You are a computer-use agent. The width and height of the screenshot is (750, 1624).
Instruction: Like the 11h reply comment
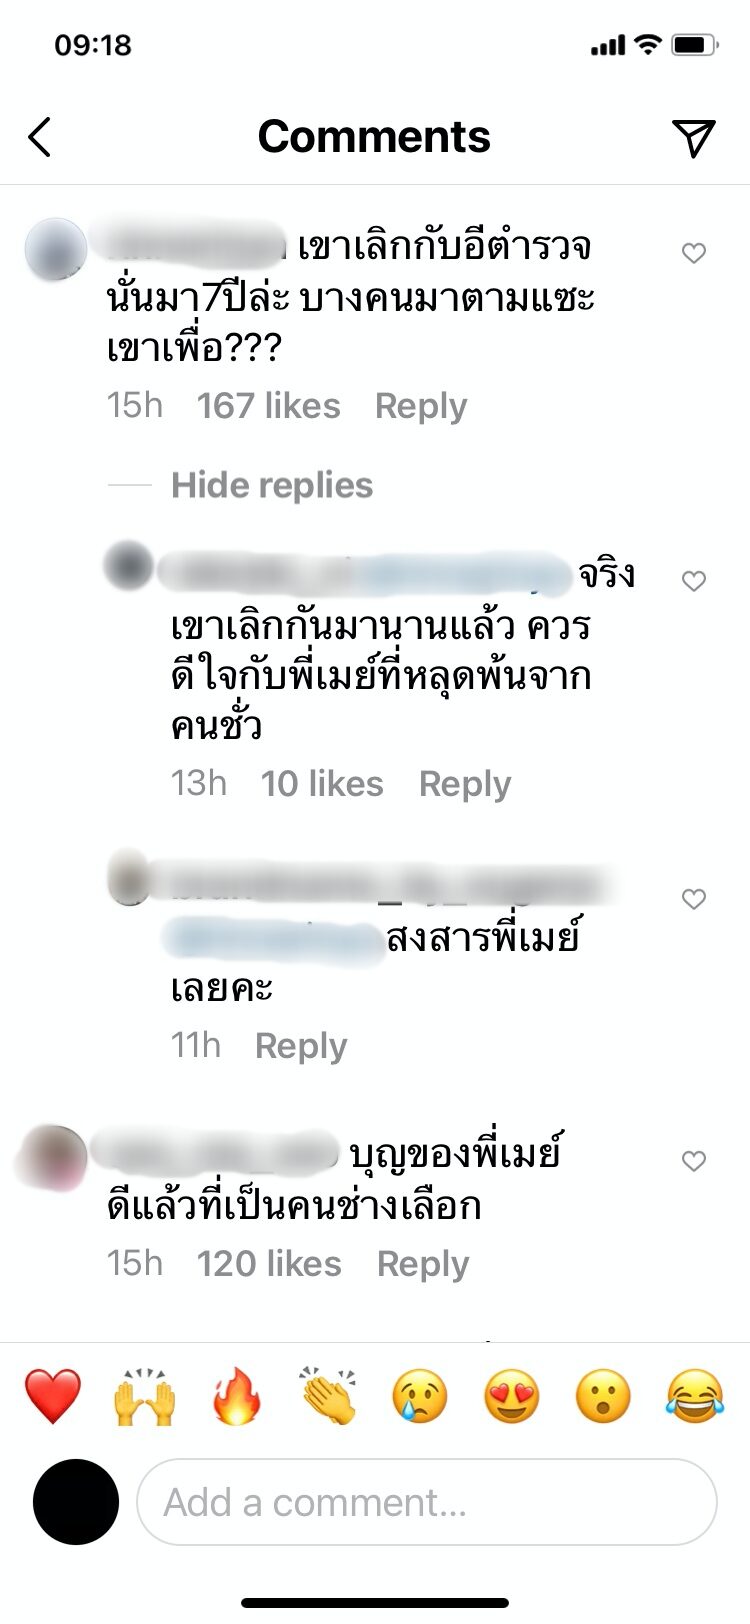point(694,899)
